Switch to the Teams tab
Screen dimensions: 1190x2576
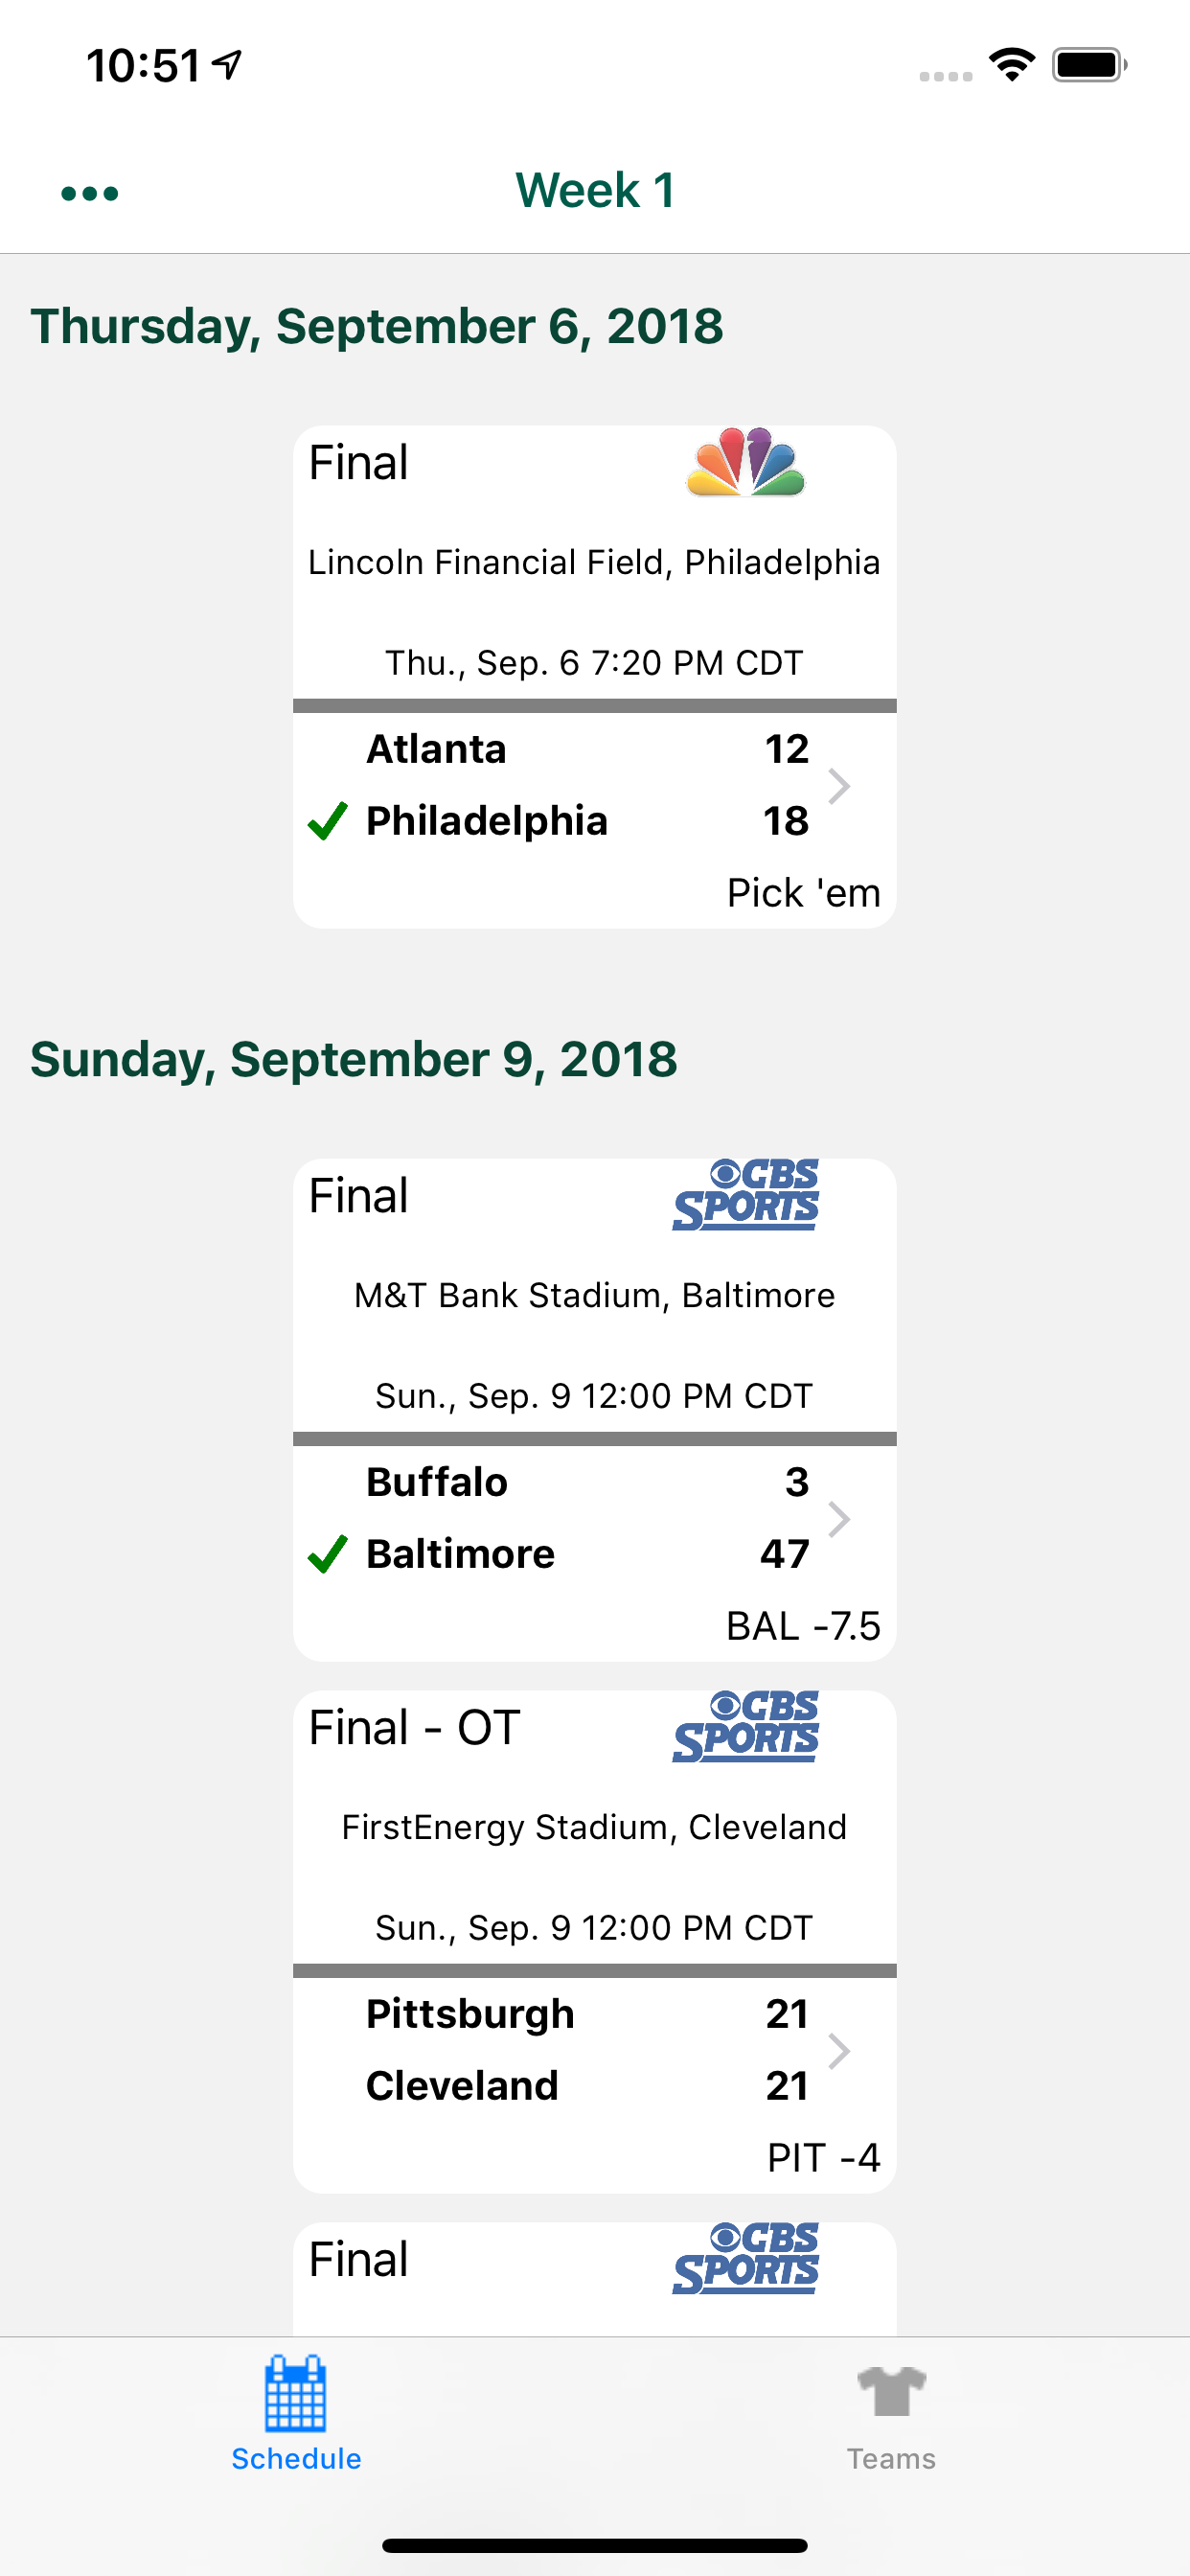pos(891,2430)
